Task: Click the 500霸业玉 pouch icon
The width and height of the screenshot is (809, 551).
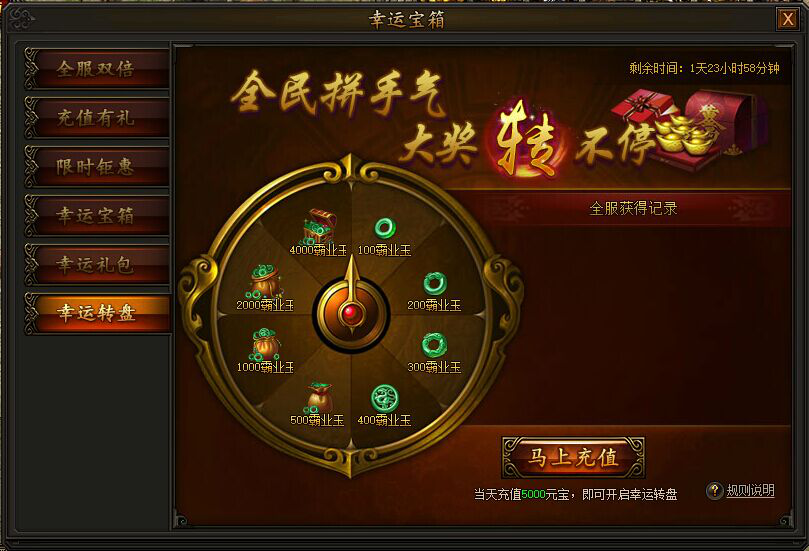Action: 319,398
